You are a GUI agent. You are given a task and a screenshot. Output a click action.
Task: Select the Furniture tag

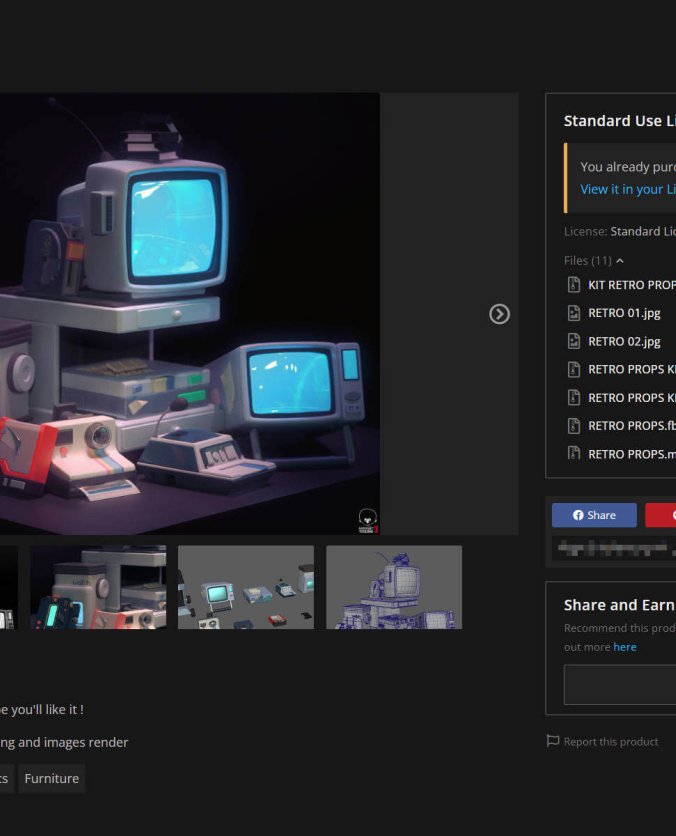pos(51,778)
